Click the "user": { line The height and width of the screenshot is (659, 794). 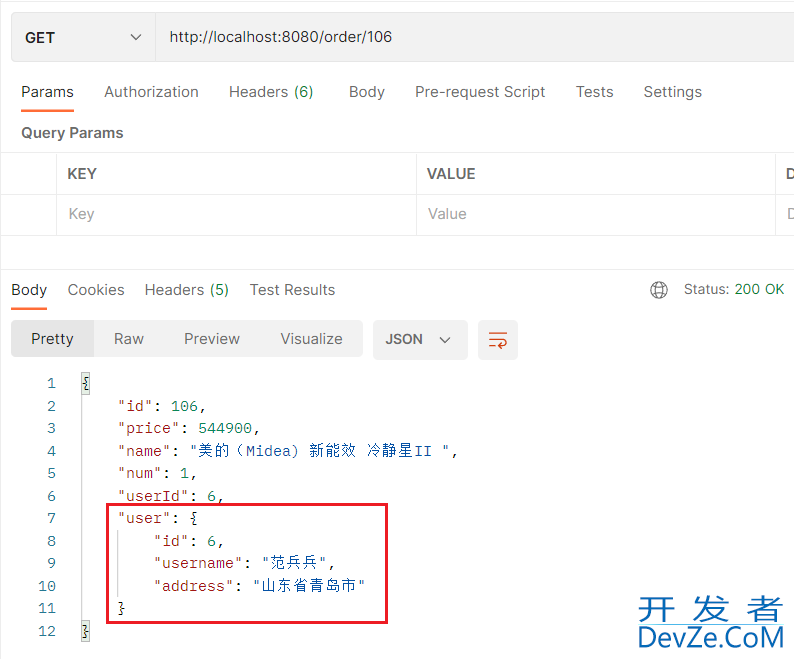coord(157,518)
